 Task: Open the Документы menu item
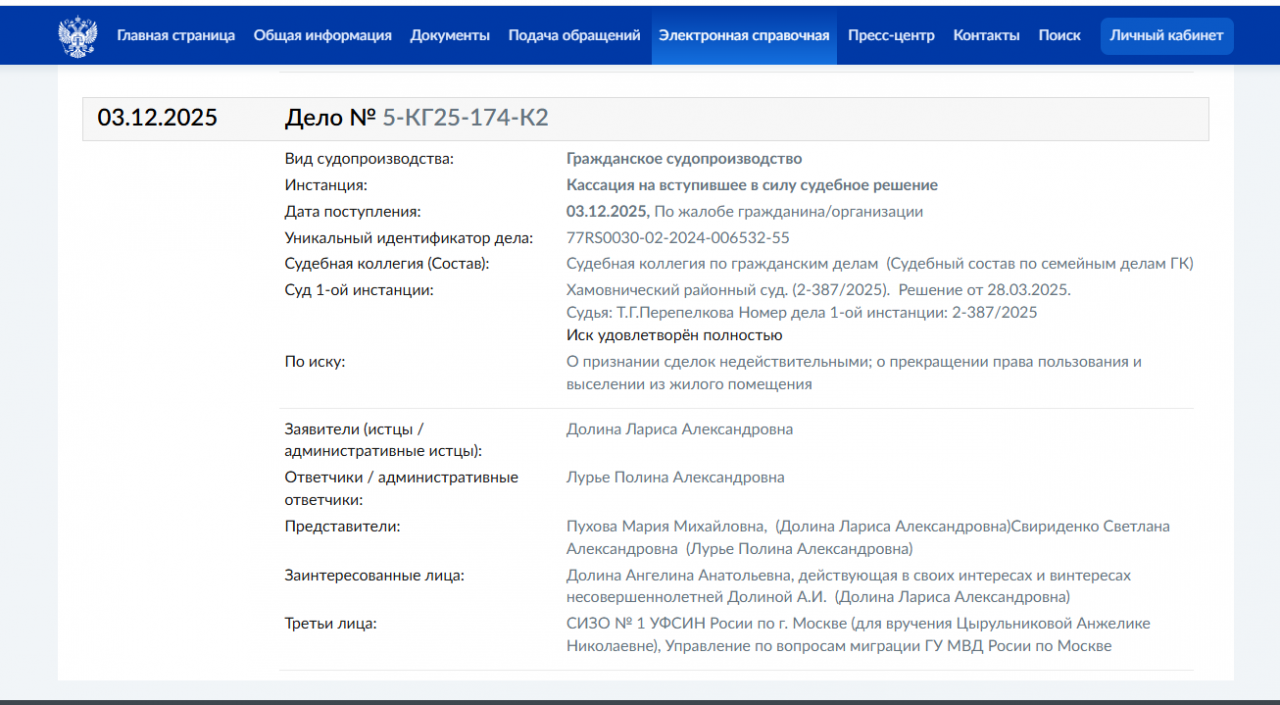(450, 36)
